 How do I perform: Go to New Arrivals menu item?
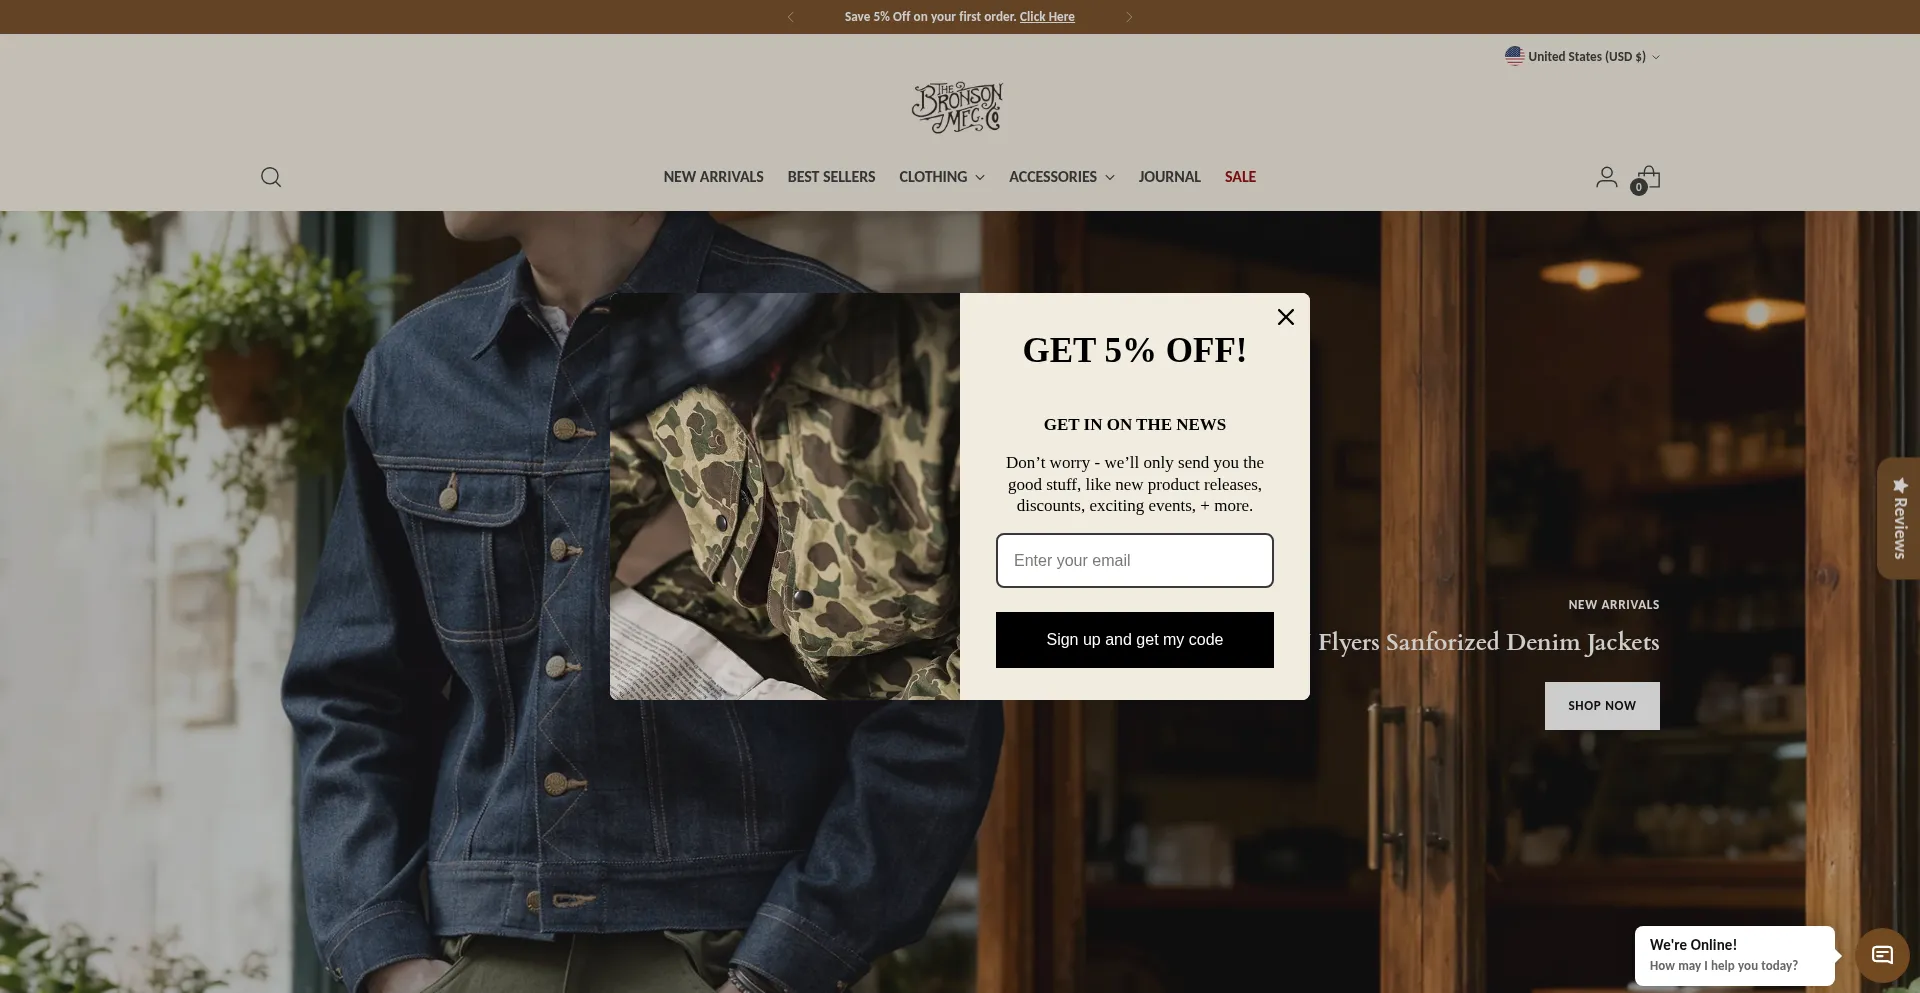coord(713,177)
